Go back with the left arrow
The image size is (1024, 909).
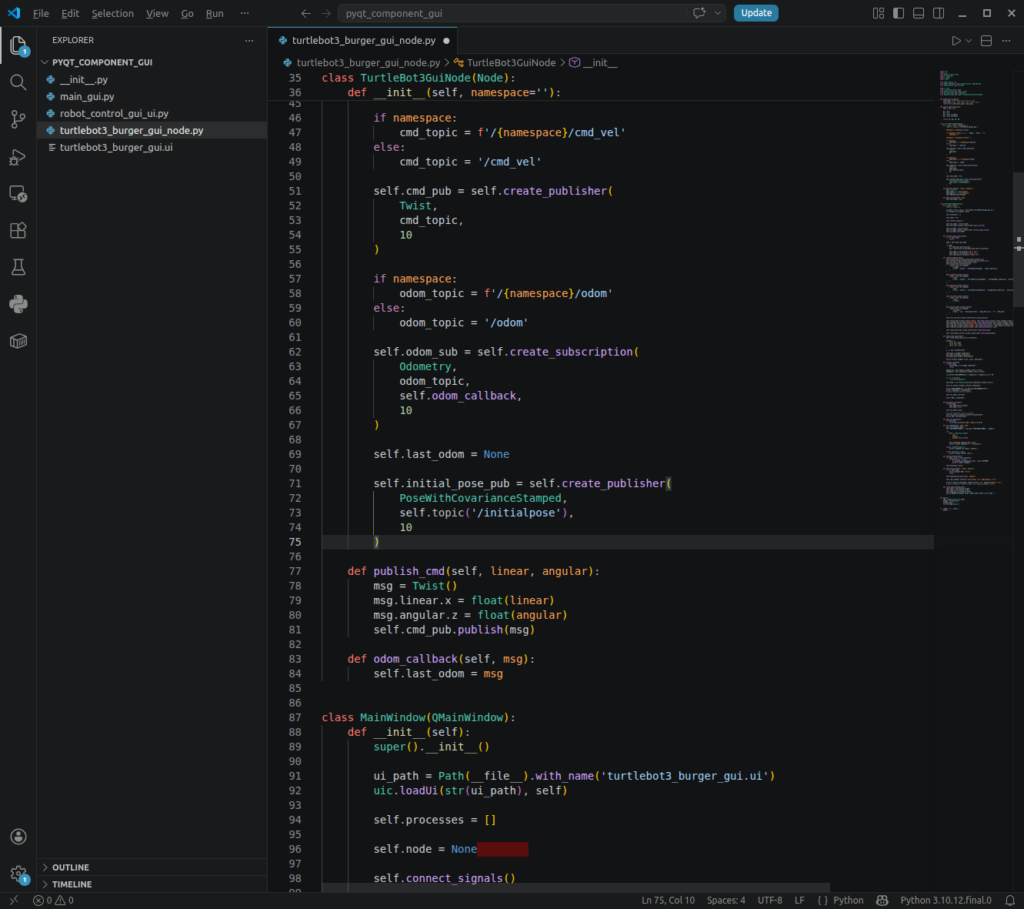click(306, 13)
